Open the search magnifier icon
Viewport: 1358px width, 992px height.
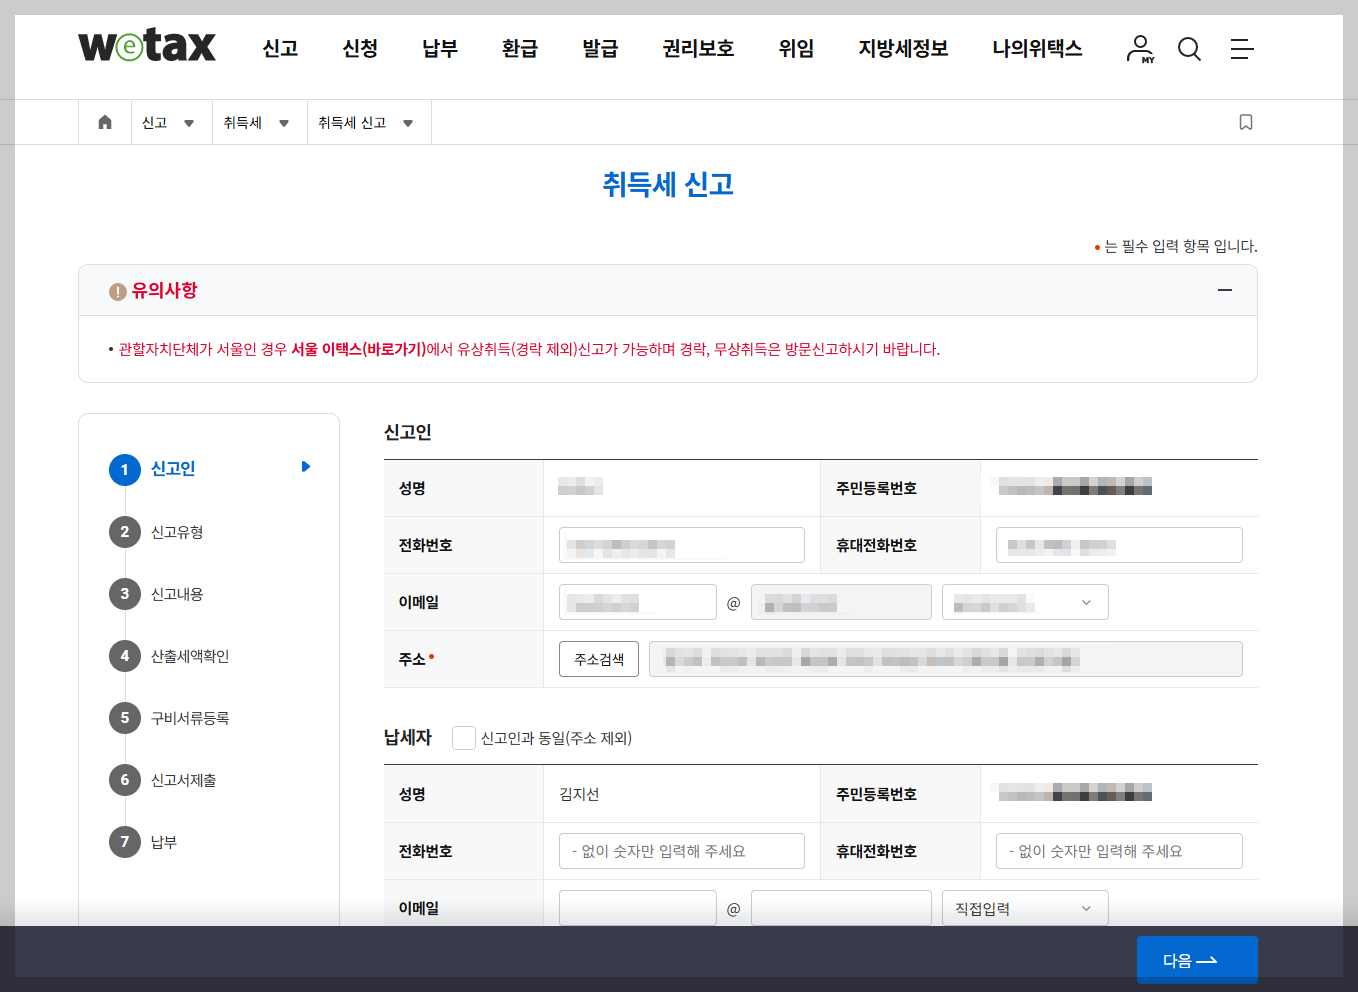coord(1189,48)
